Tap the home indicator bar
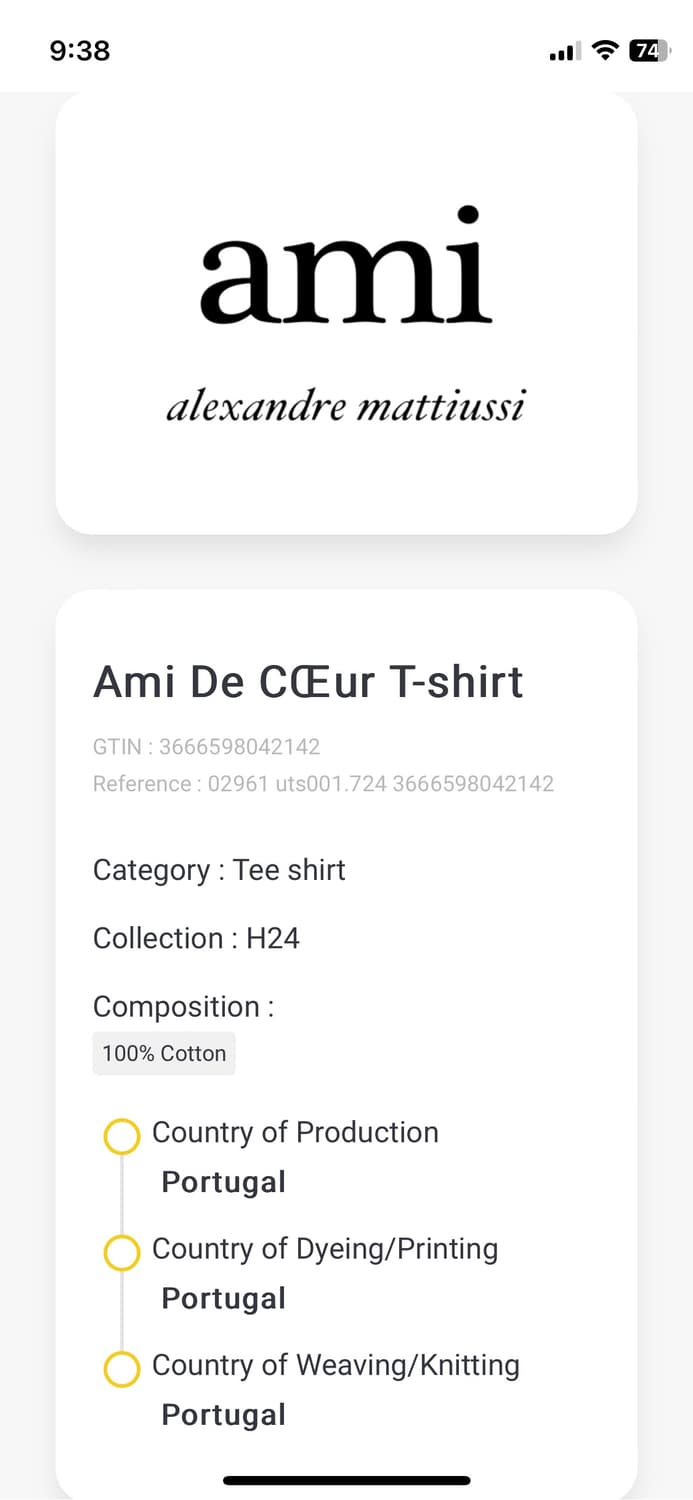The width and height of the screenshot is (693, 1500). coord(346,1480)
